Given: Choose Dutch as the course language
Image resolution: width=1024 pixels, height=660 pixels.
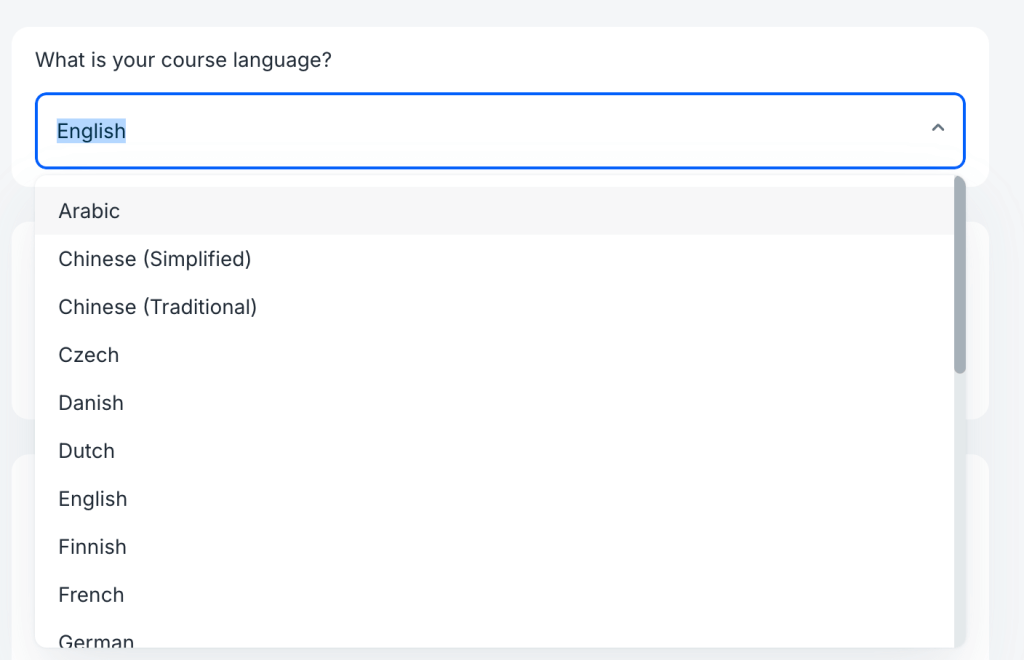Looking at the screenshot, I should [86, 451].
